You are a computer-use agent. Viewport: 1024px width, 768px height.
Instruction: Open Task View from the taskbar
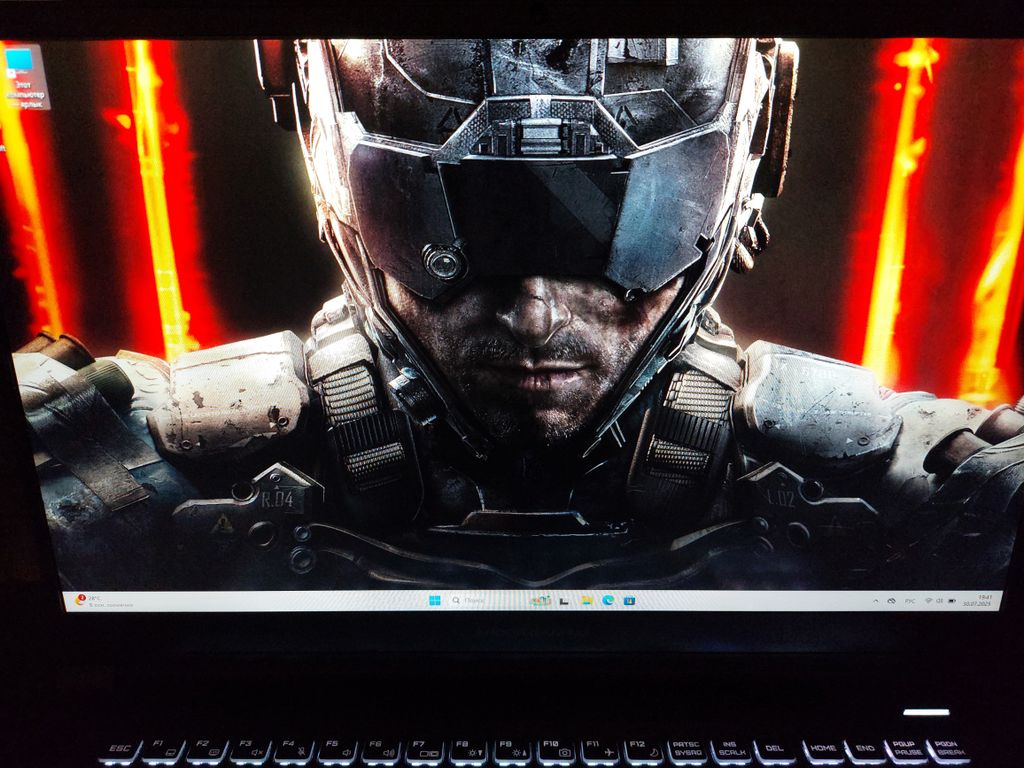tap(564, 601)
